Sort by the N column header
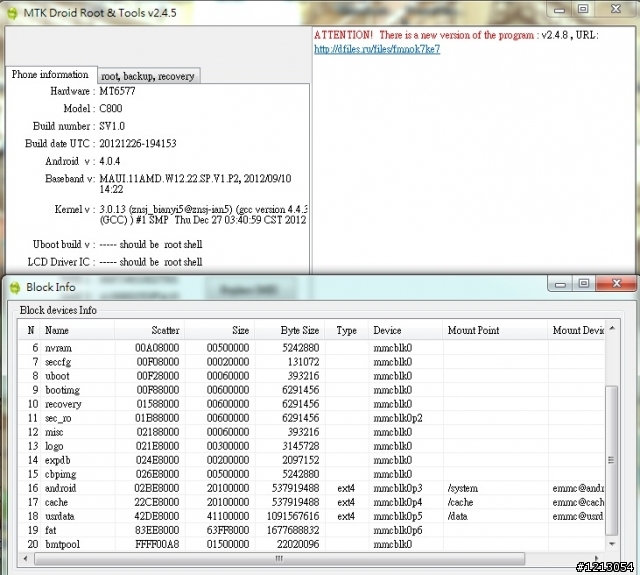Image resolution: width=640 pixels, height=575 pixels. (x=31, y=330)
